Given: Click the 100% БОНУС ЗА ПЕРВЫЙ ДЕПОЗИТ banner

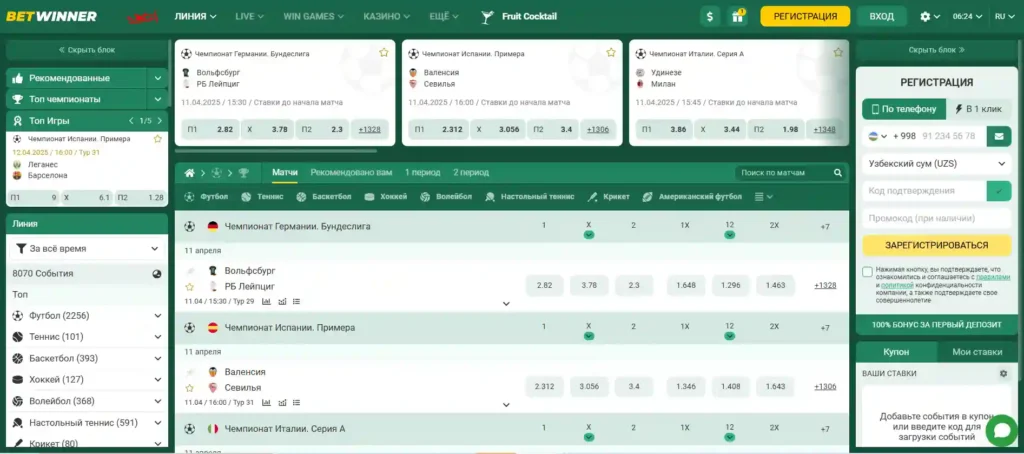Looking at the screenshot, I should (x=936, y=325).
